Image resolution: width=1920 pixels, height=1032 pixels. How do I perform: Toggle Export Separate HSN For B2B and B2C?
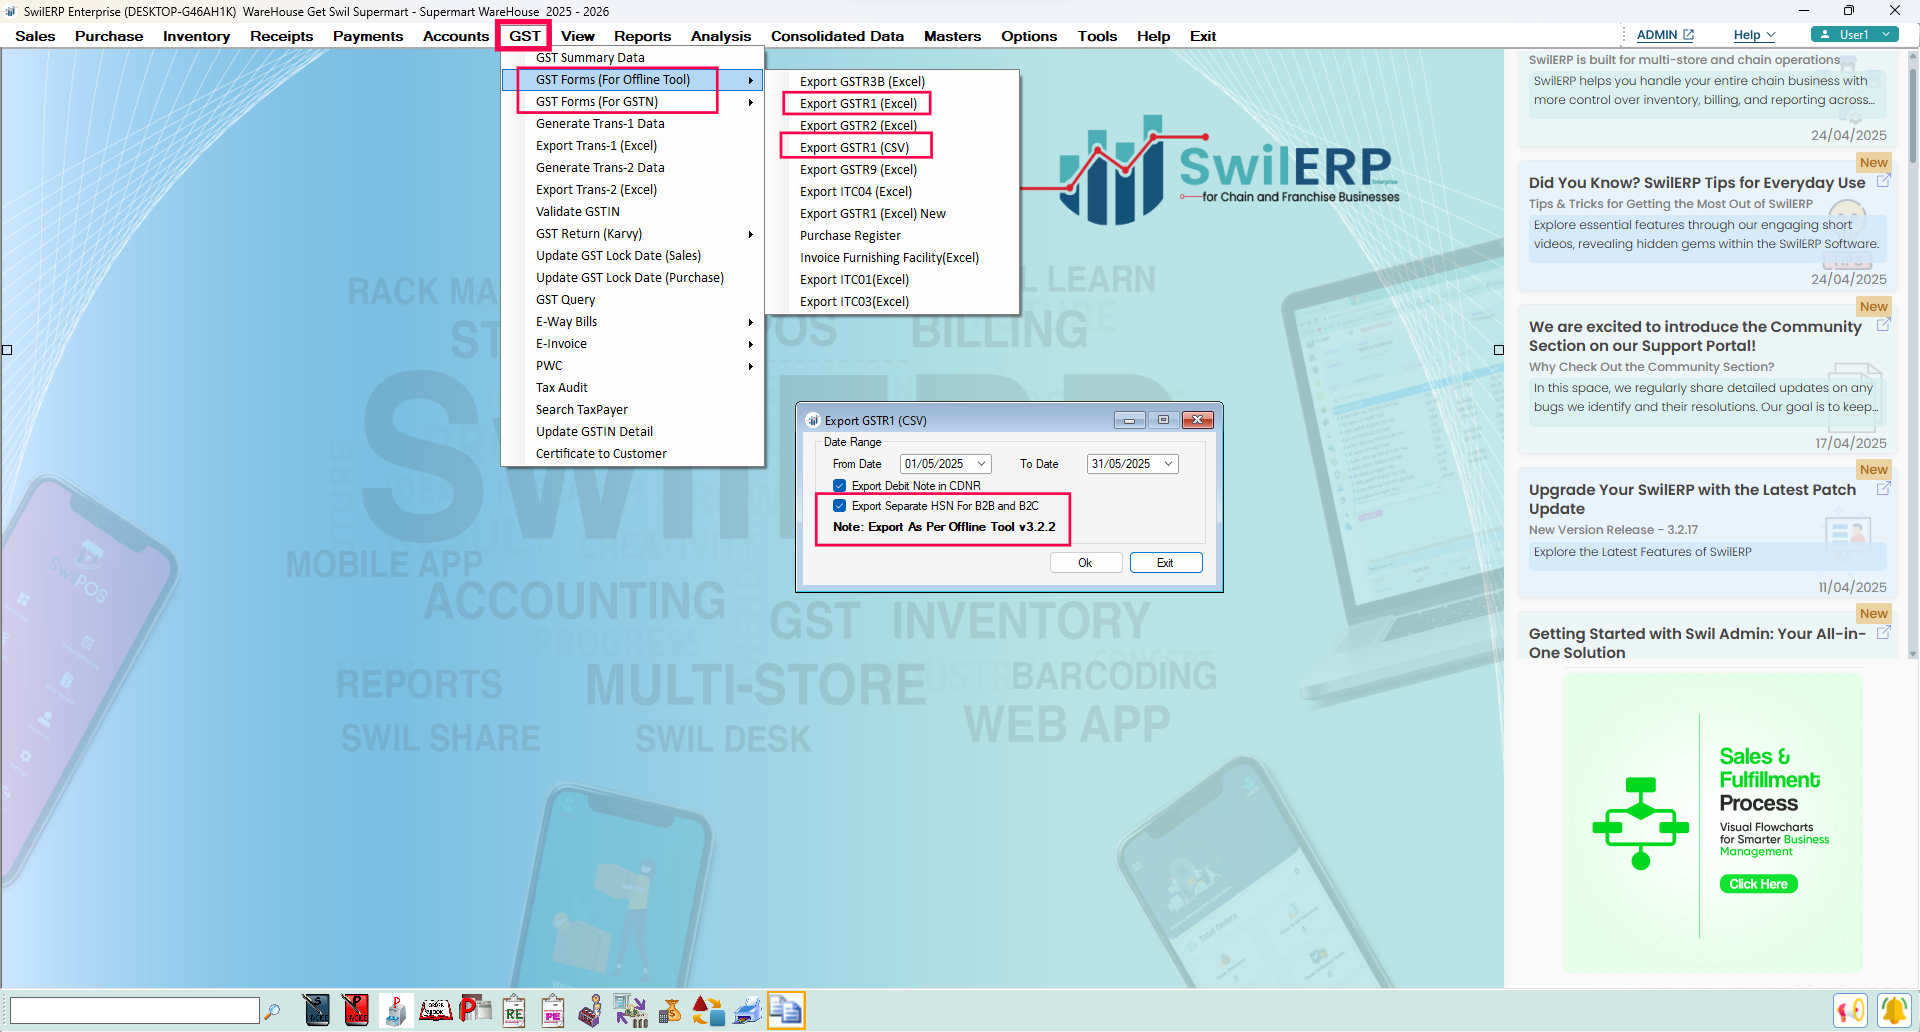840,506
